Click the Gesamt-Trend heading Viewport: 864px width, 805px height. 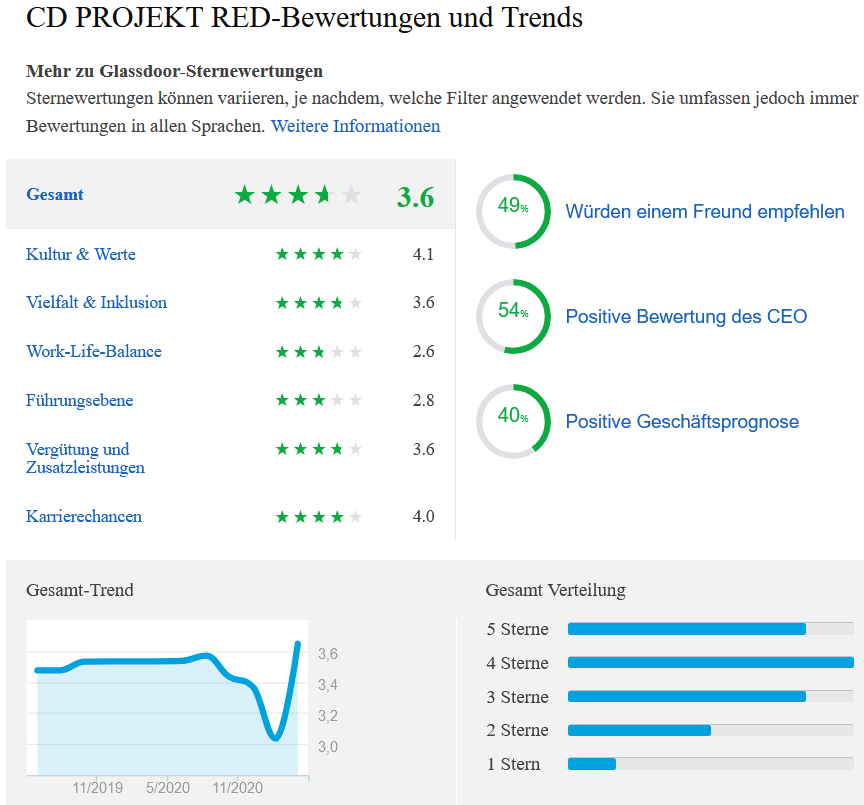pyautogui.click(x=80, y=590)
